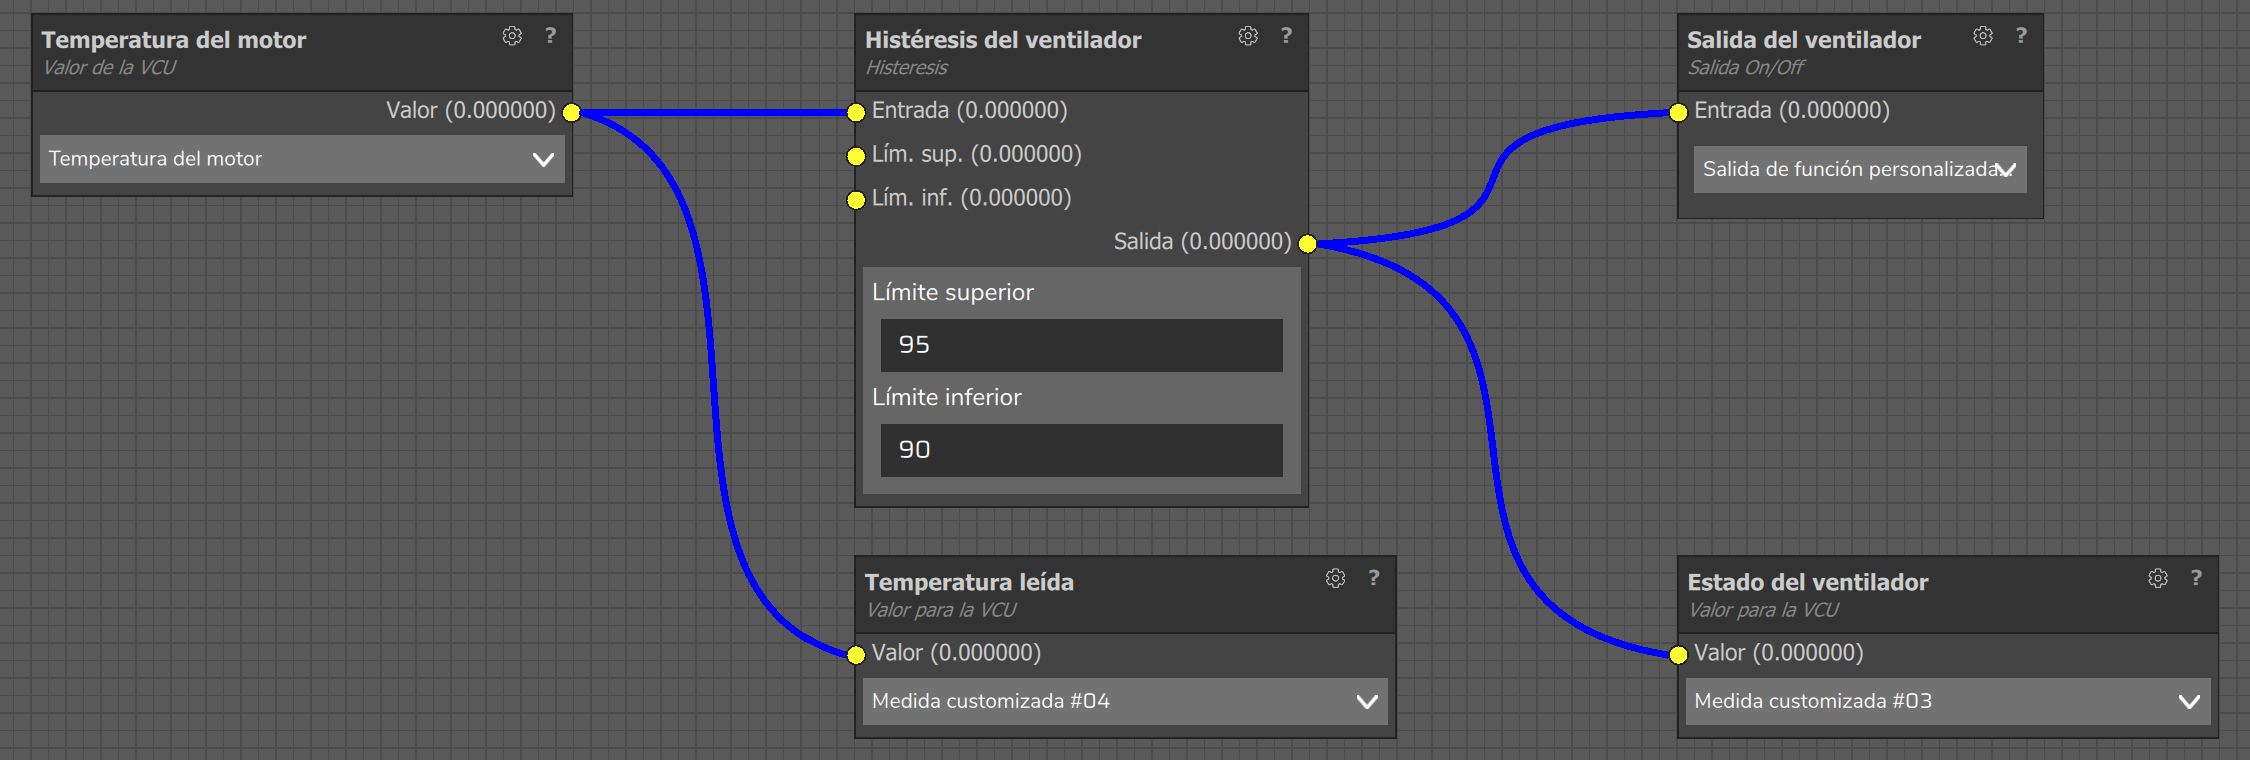Click the Salida output port of Histéresis node
Image resolution: width=2250 pixels, height=760 pixels.
(1307, 244)
